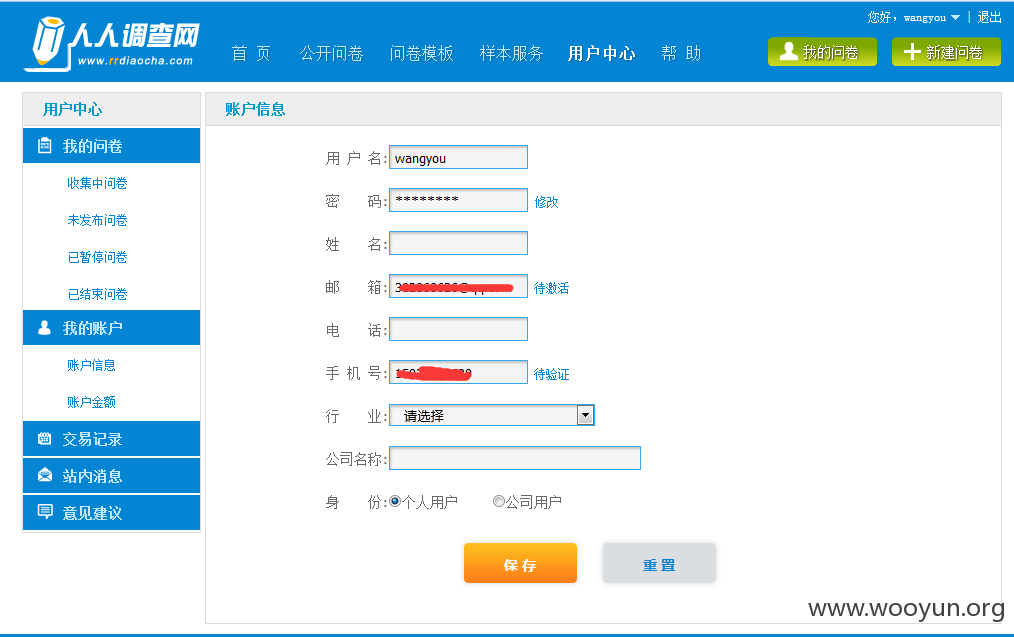The image size is (1014, 637).
Task: Select the 公司用户 radio button
Action: pos(499,501)
